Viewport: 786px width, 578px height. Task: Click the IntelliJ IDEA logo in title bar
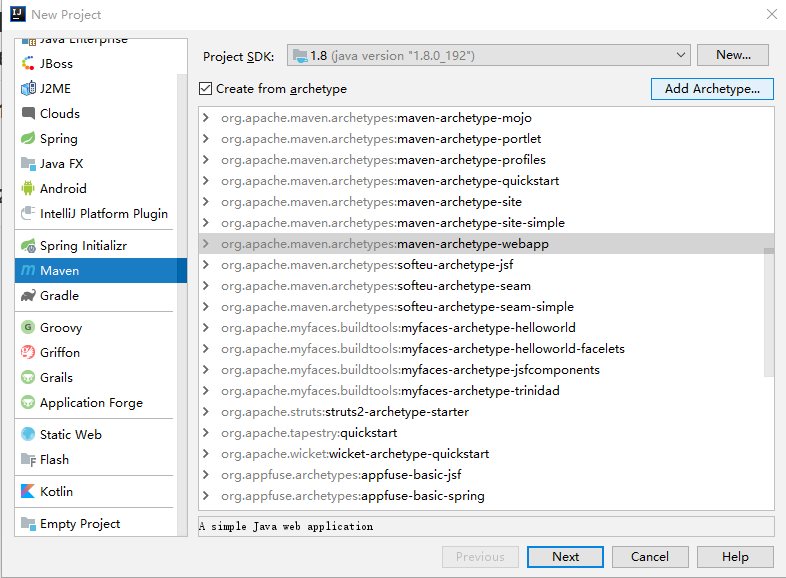pyautogui.click(x=18, y=14)
